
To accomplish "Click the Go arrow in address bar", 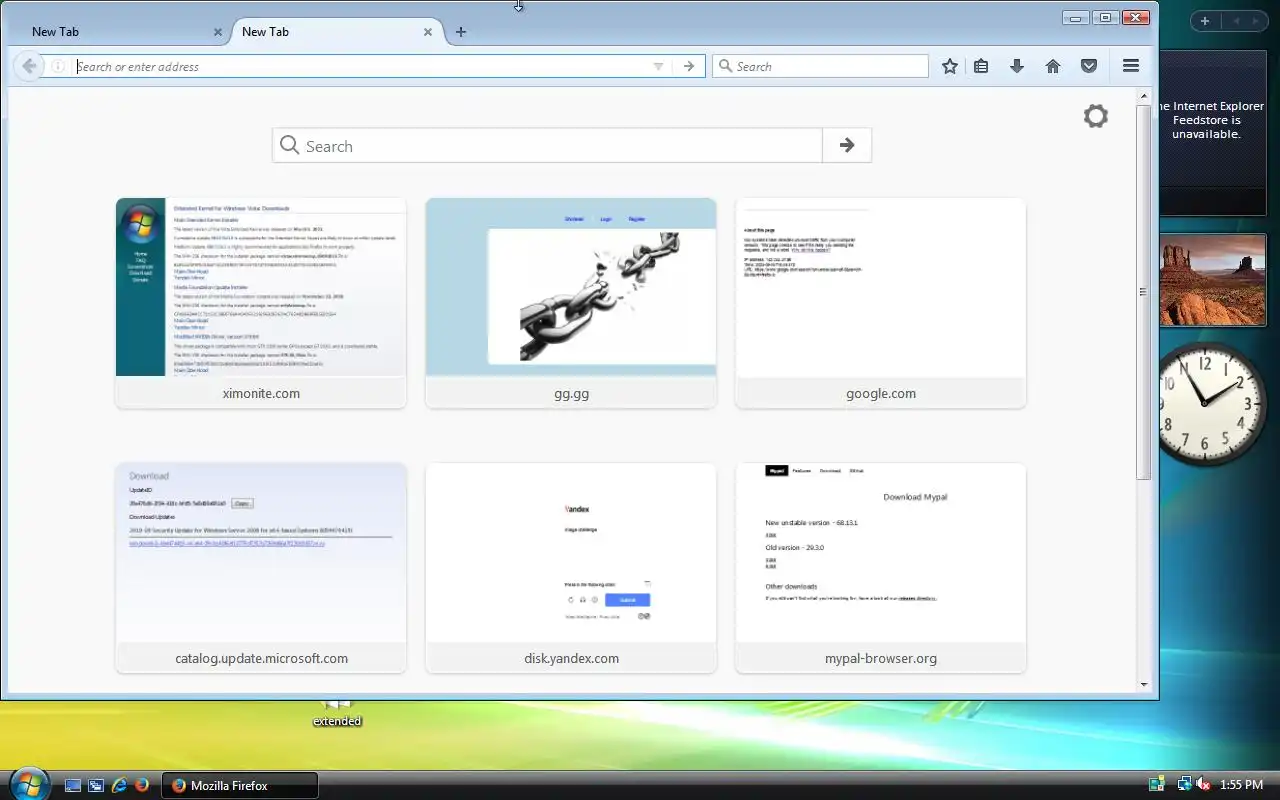I will [688, 66].
